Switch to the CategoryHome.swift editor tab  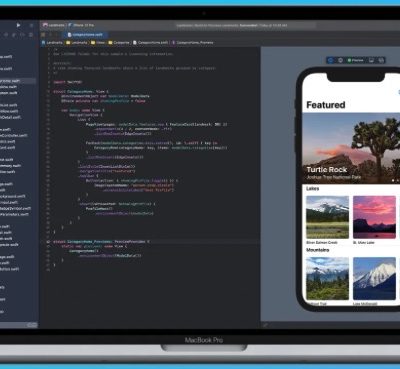point(85,35)
